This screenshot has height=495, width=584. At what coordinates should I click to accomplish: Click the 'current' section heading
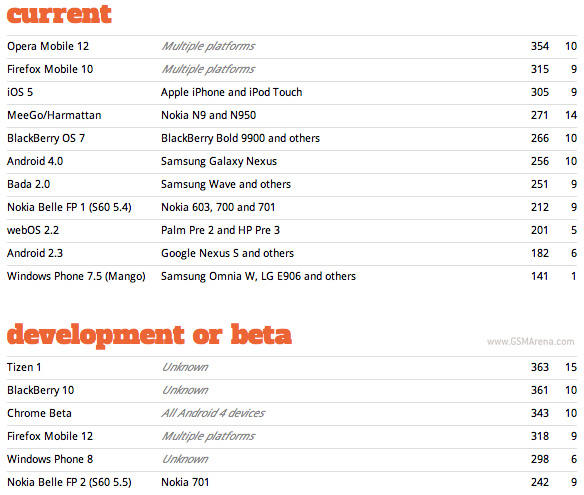point(59,15)
